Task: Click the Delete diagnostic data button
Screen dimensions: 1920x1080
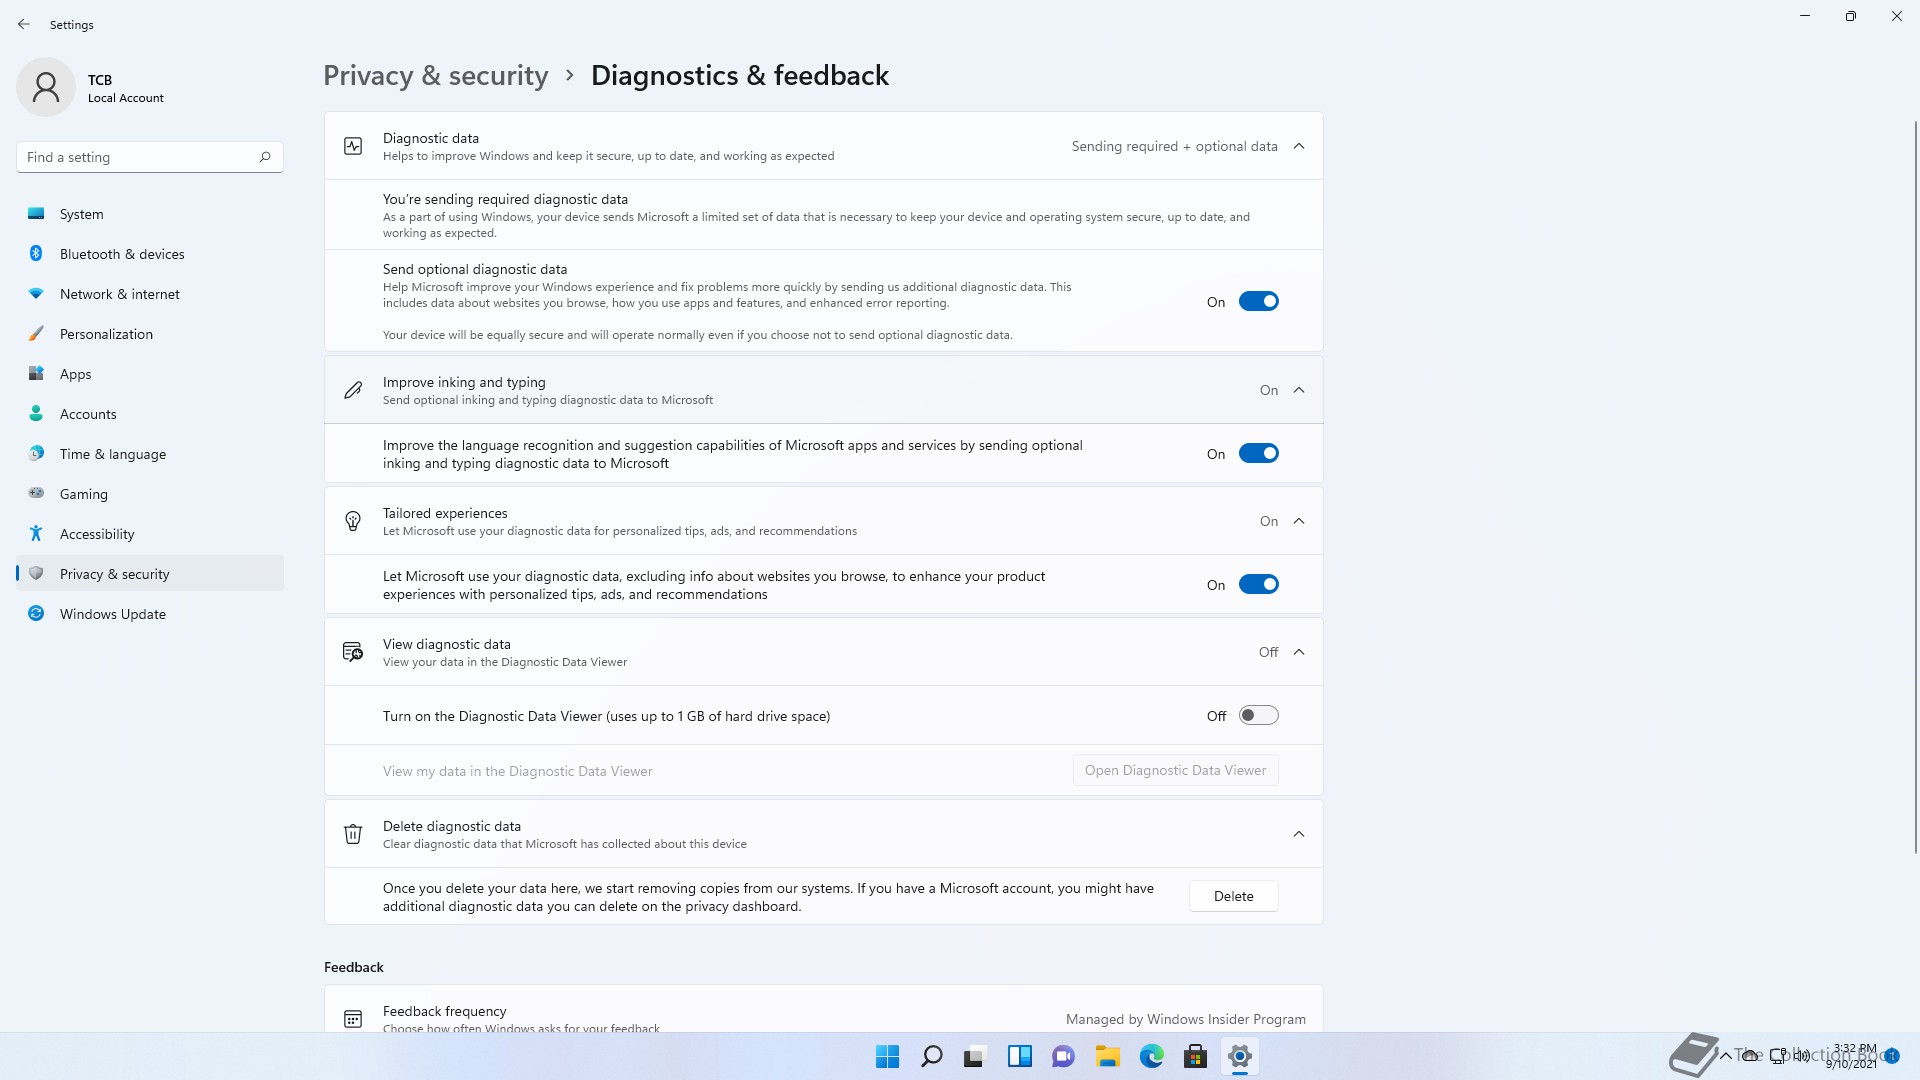Action: click(x=1233, y=896)
